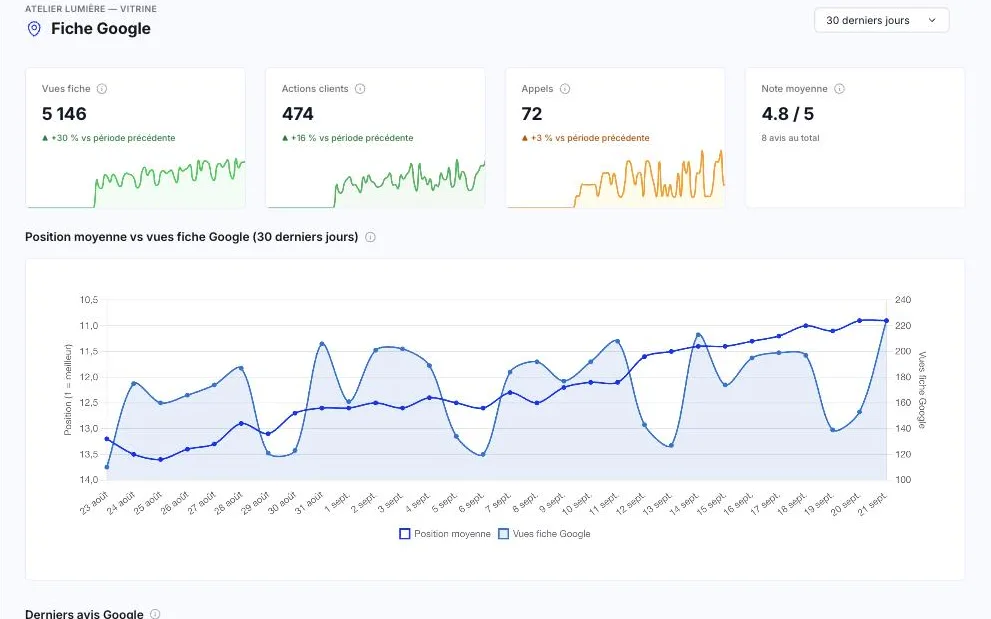Select the 474 actions clients value
The image size is (991, 619).
coord(298,114)
